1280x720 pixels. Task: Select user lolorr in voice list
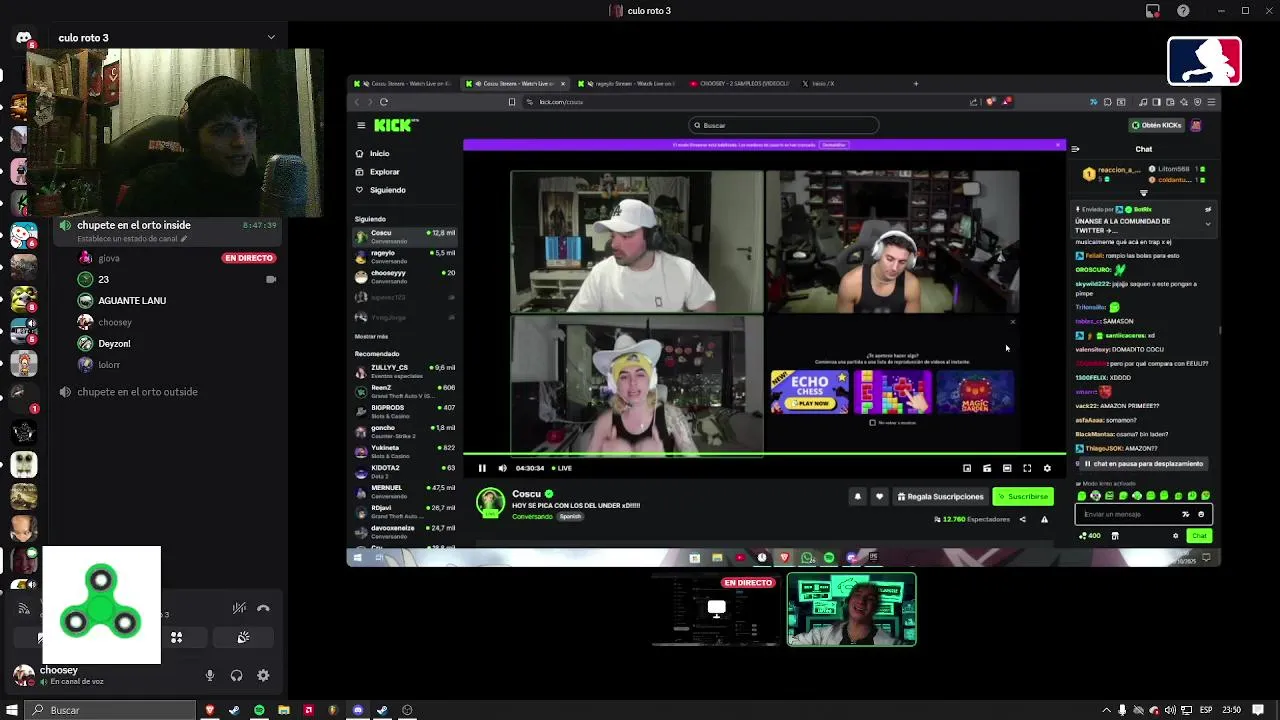click(109, 365)
